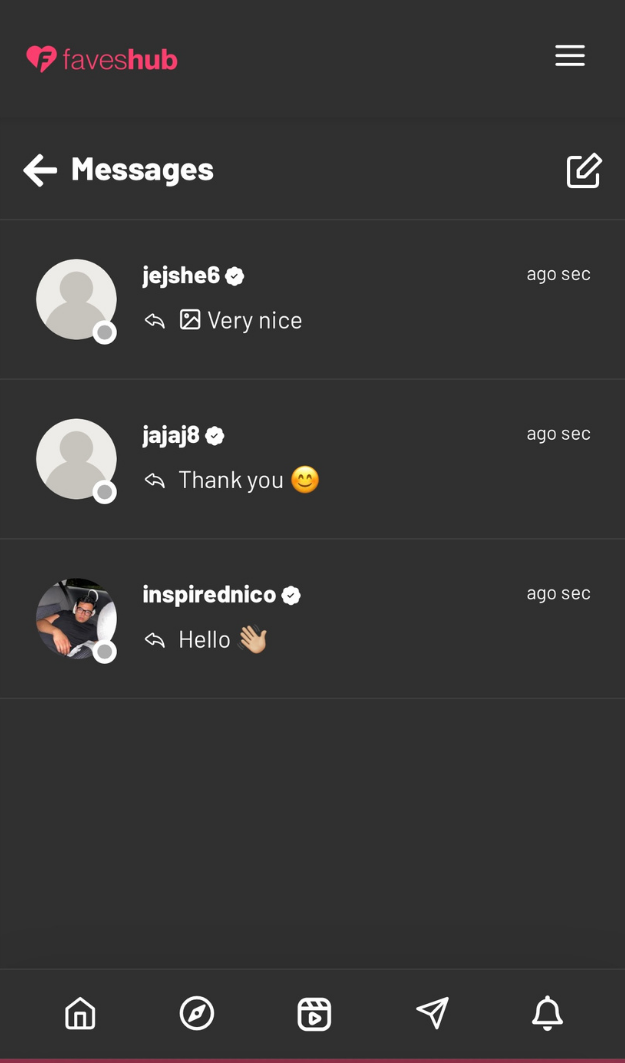
Task: Click the back arrow beside Messages
Action: (x=40, y=170)
